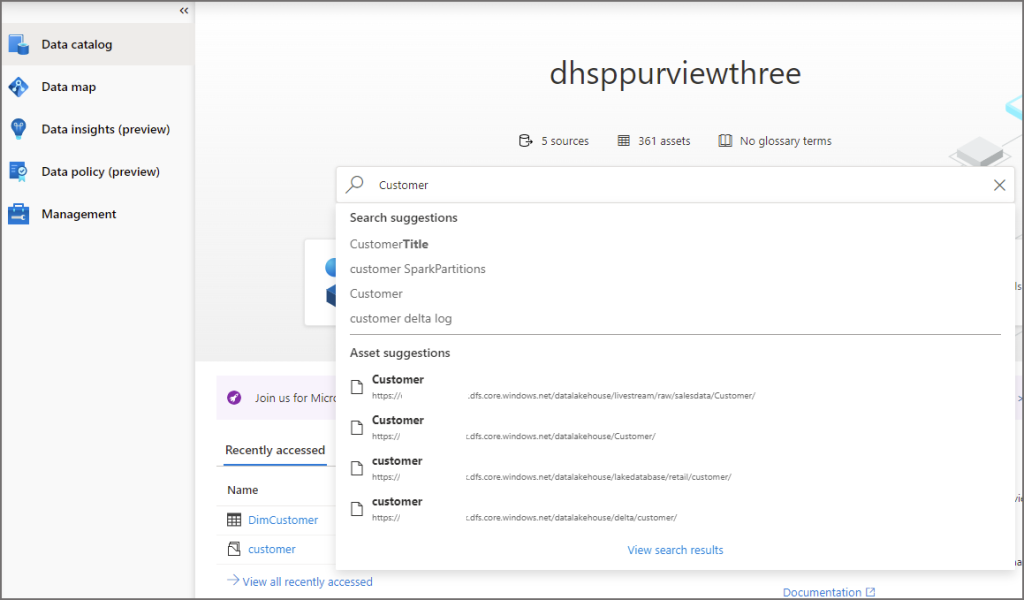Collapse the left navigation pane

pyautogui.click(x=184, y=10)
